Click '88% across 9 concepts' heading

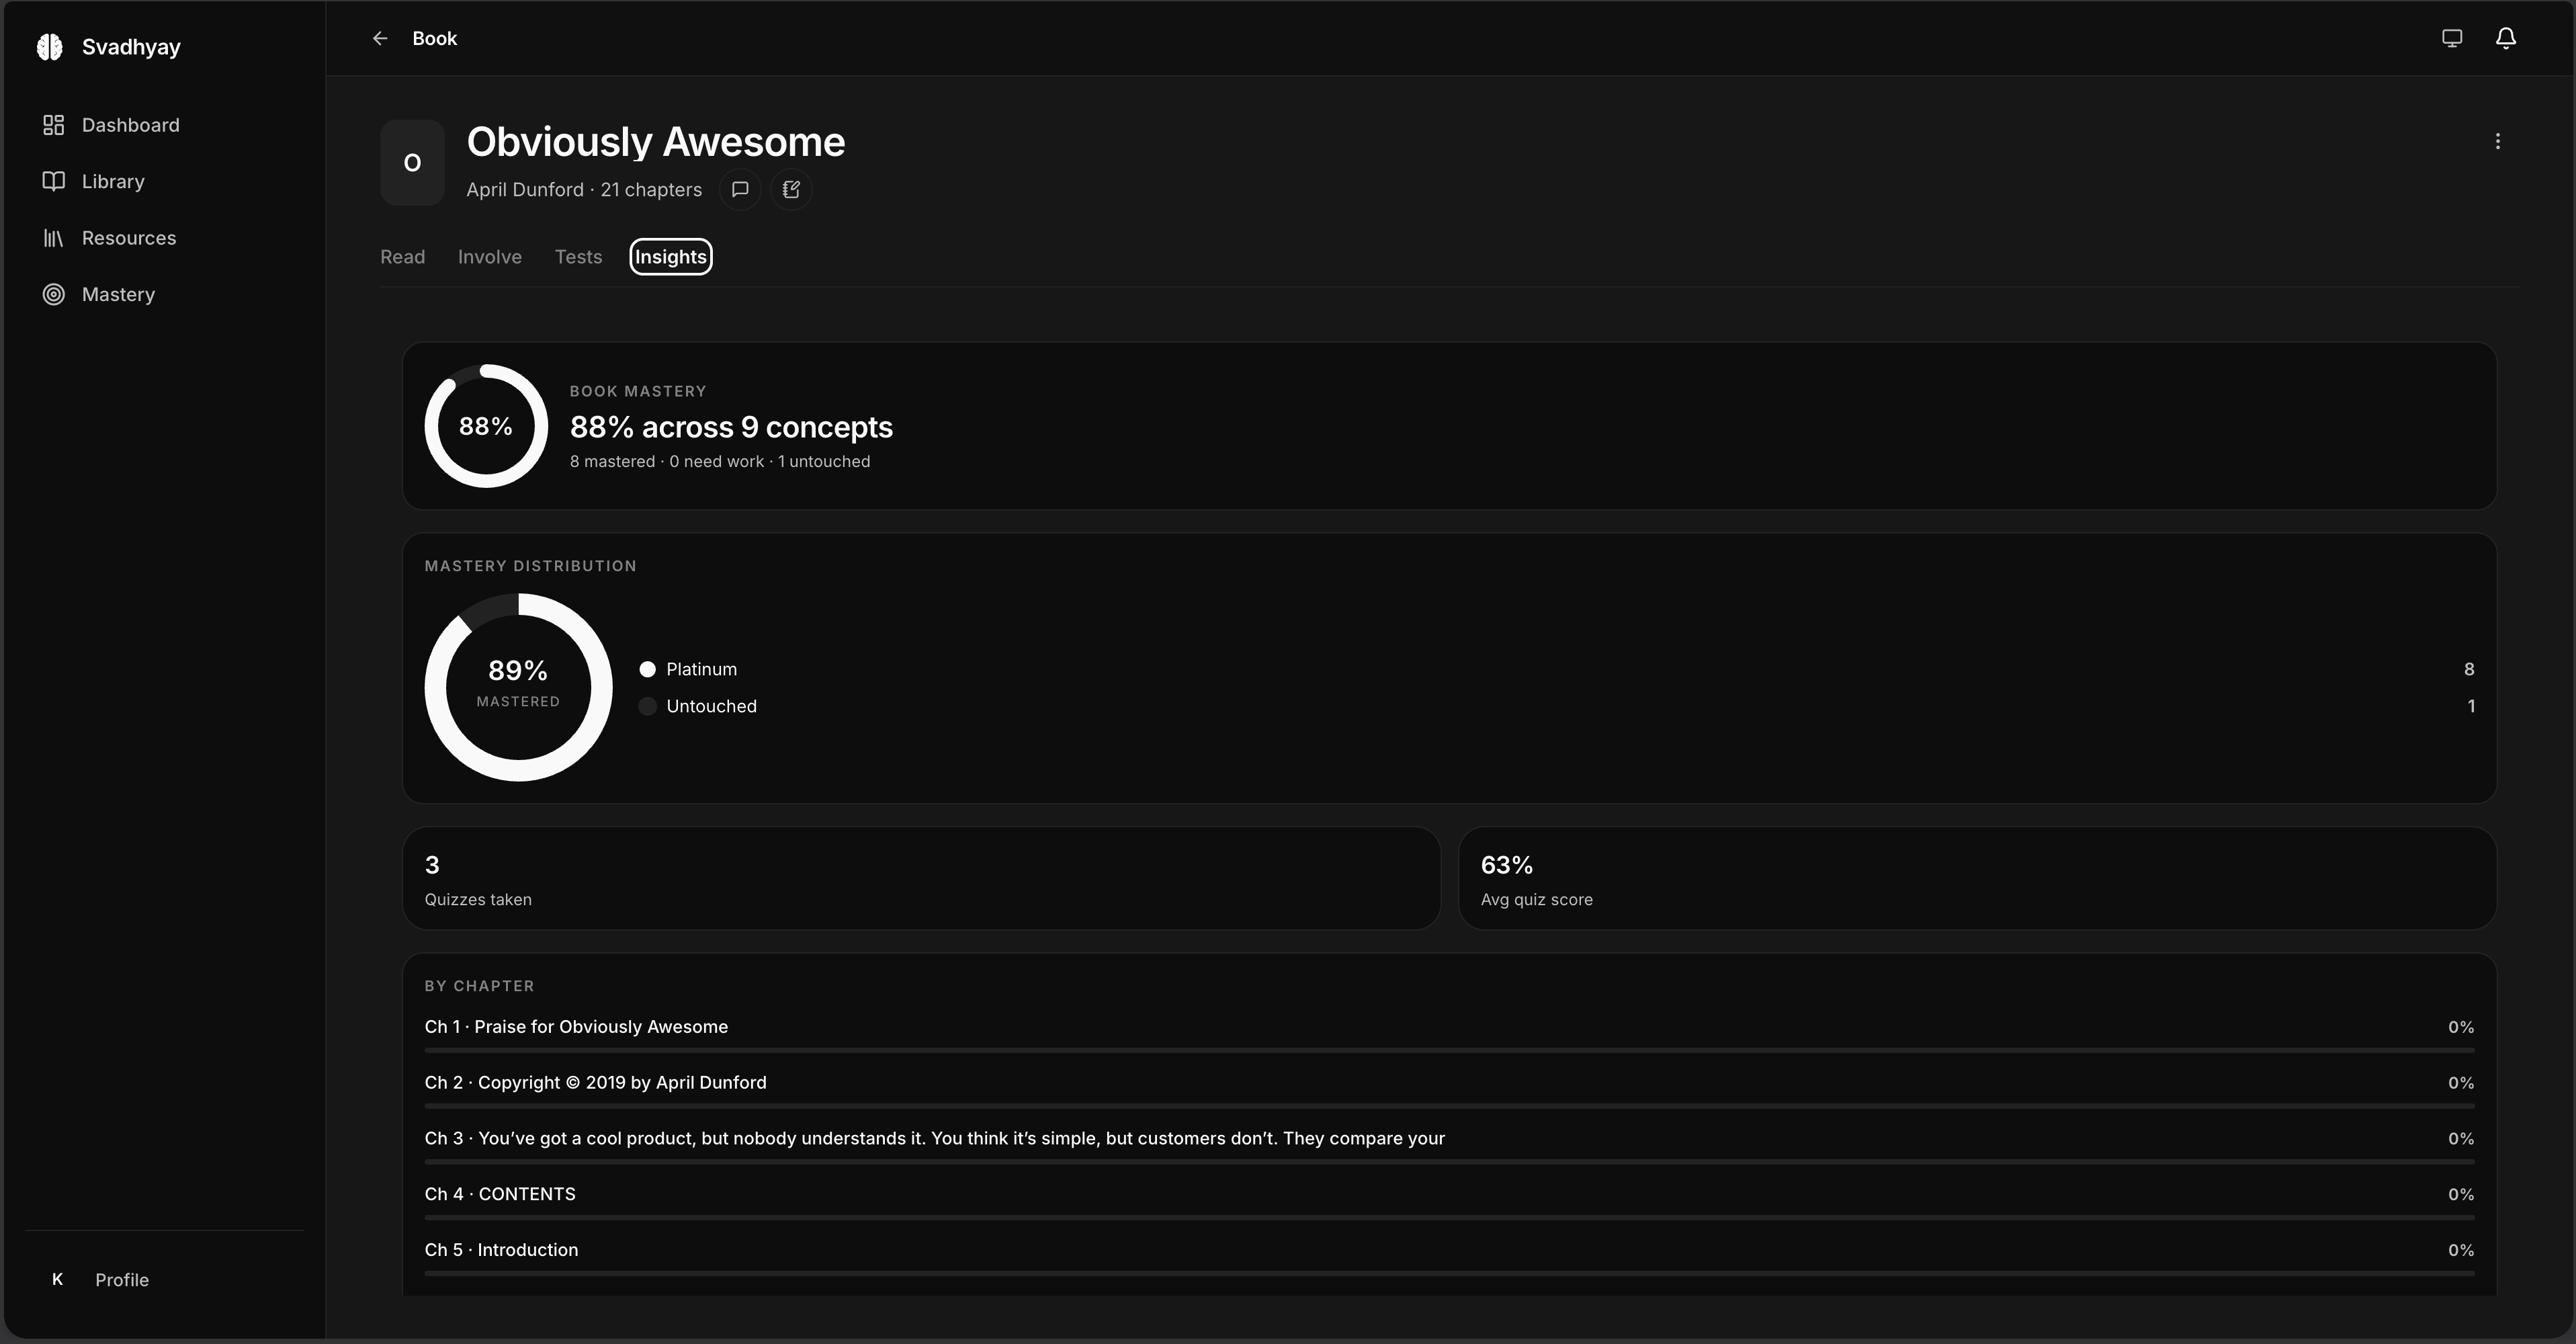coord(731,427)
